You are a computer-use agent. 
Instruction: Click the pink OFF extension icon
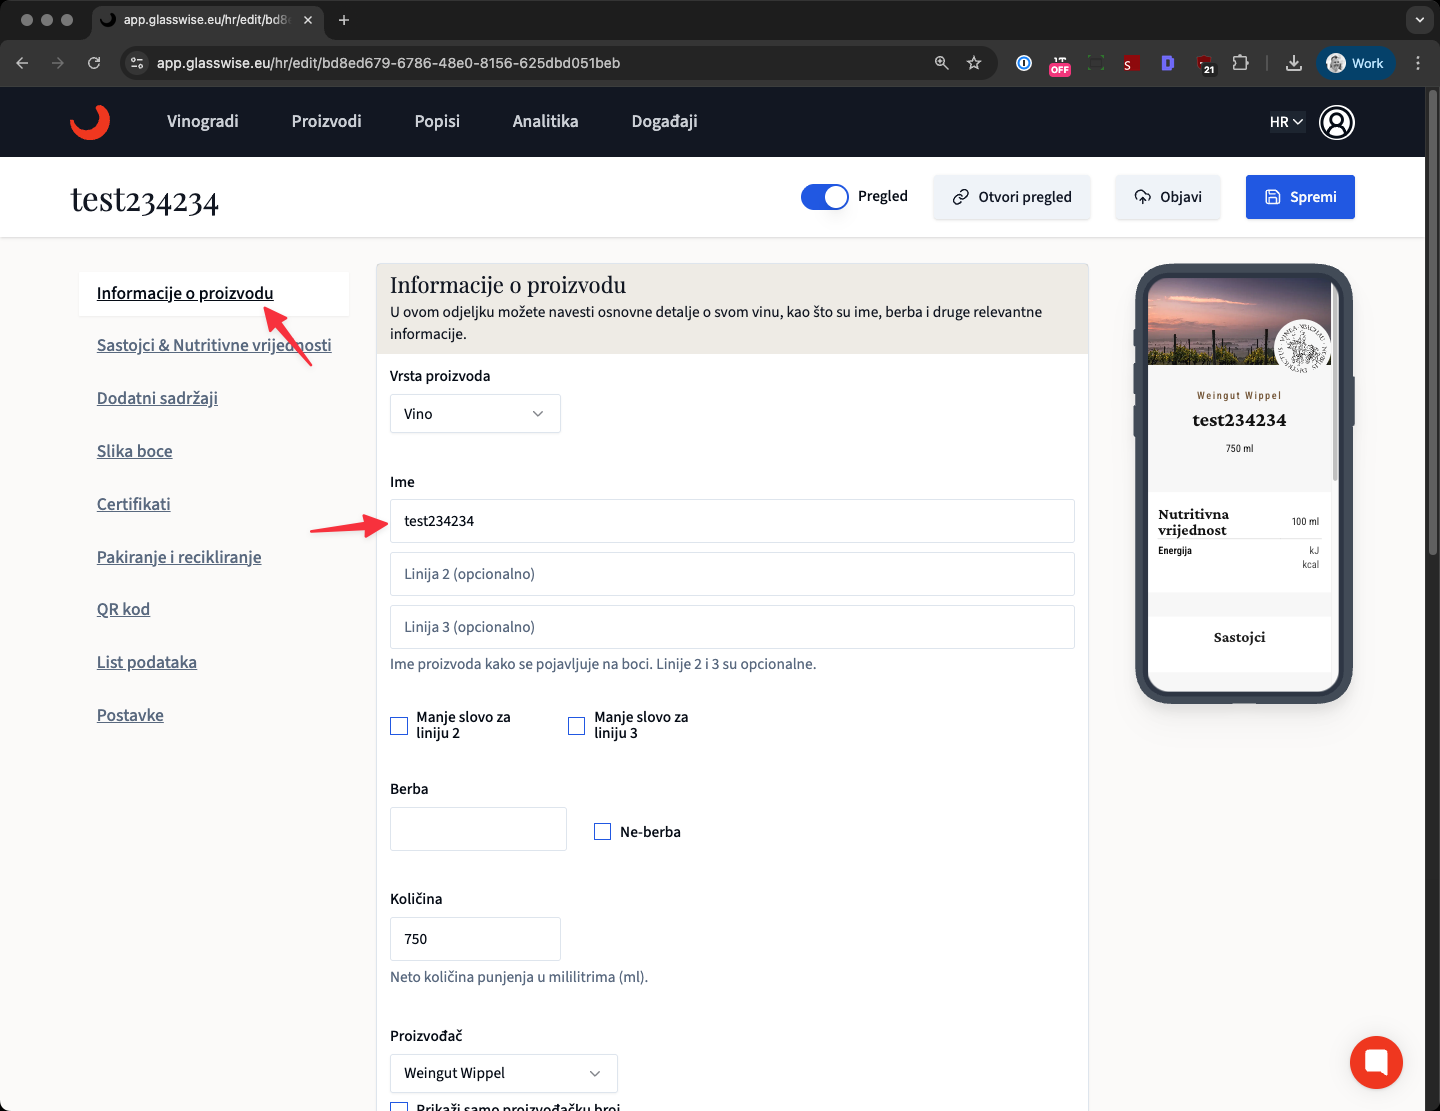(1060, 65)
